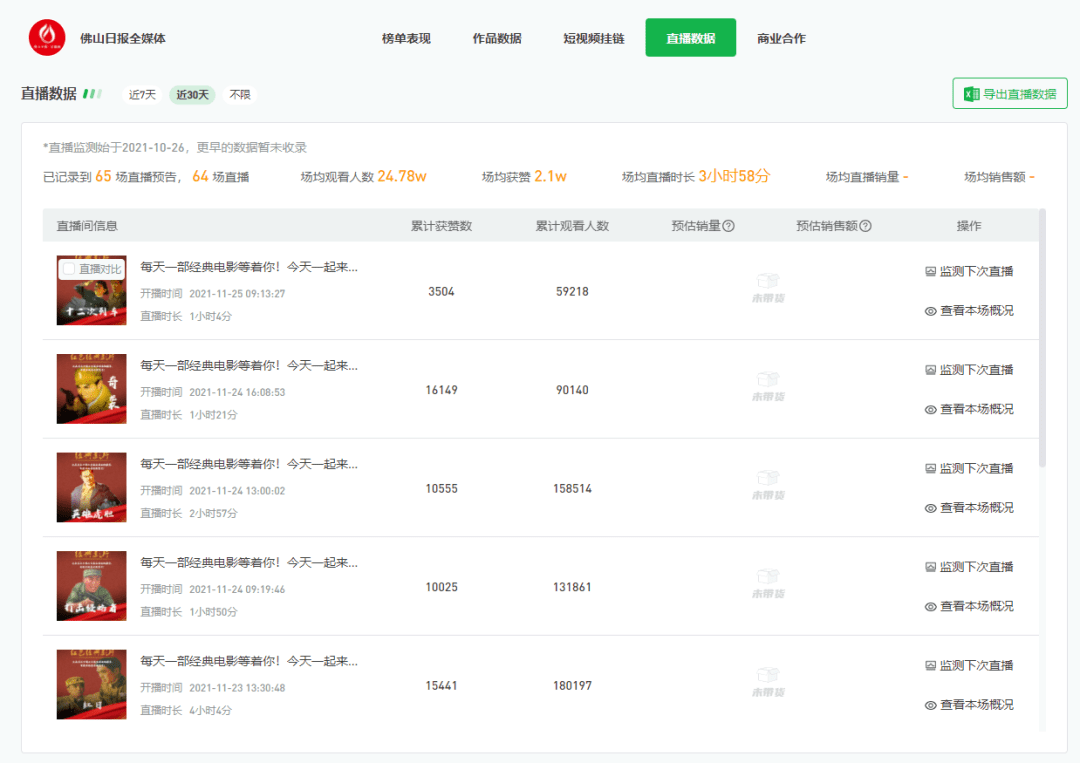
Task: Open thumbnail of the 2021-11-23 13:30:48 live
Action: click(92, 684)
